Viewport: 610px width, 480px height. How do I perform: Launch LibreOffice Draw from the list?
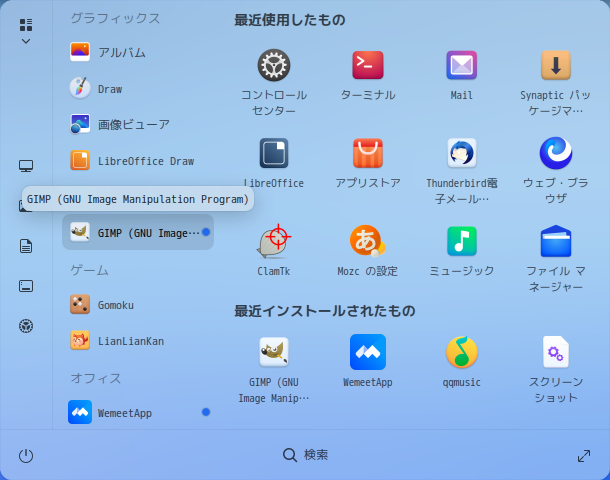coord(138,161)
